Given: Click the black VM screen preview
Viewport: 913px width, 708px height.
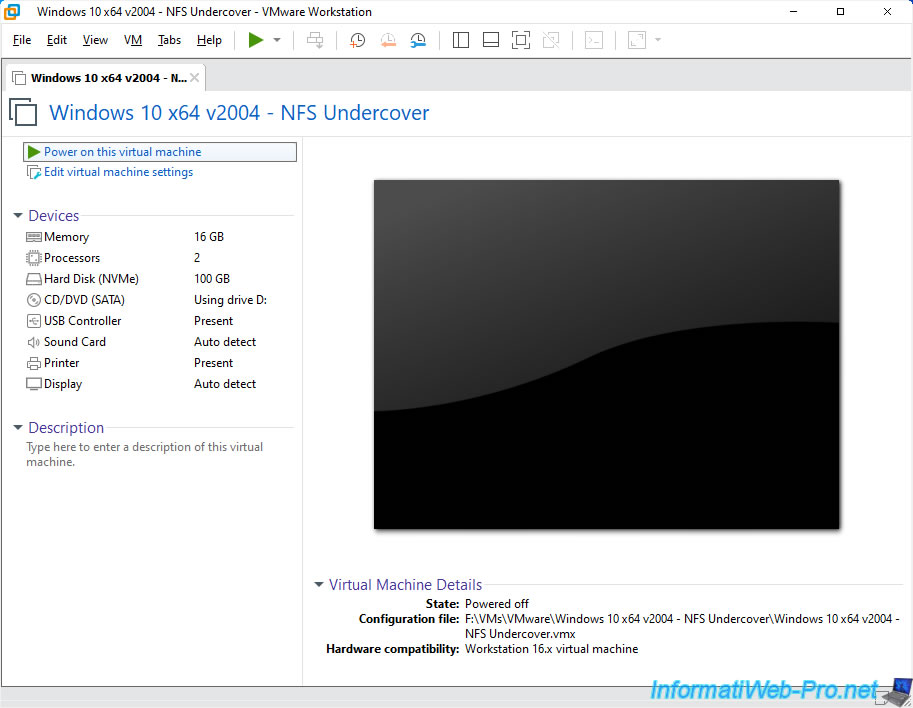Looking at the screenshot, I should tap(606, 354).
